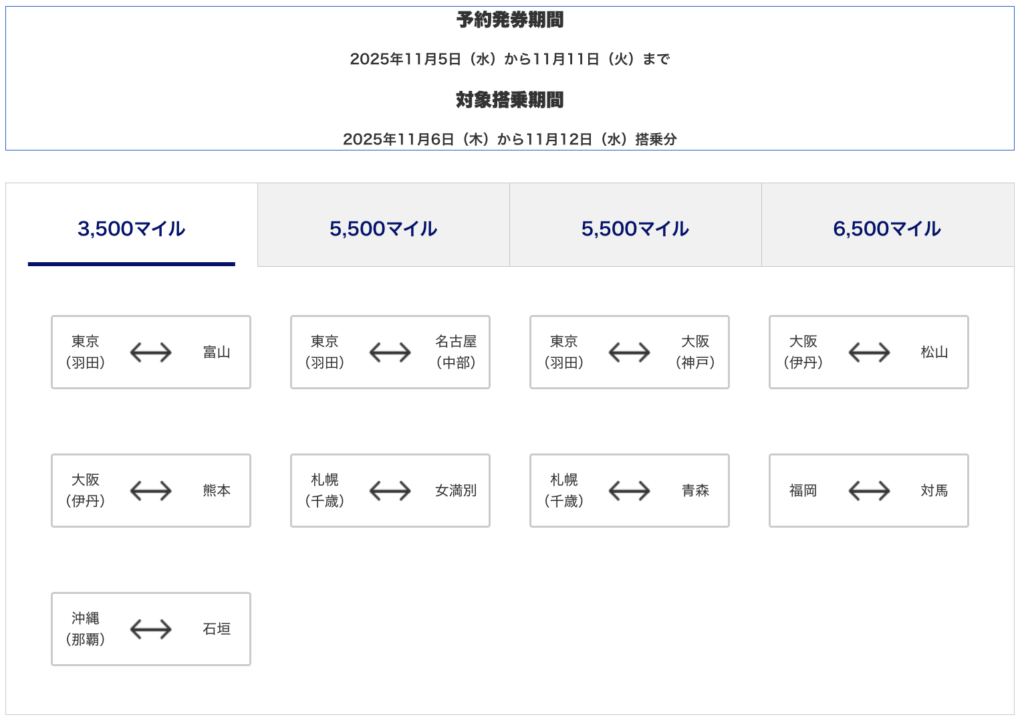Click the 女満別 destination label

click(455, 491)
